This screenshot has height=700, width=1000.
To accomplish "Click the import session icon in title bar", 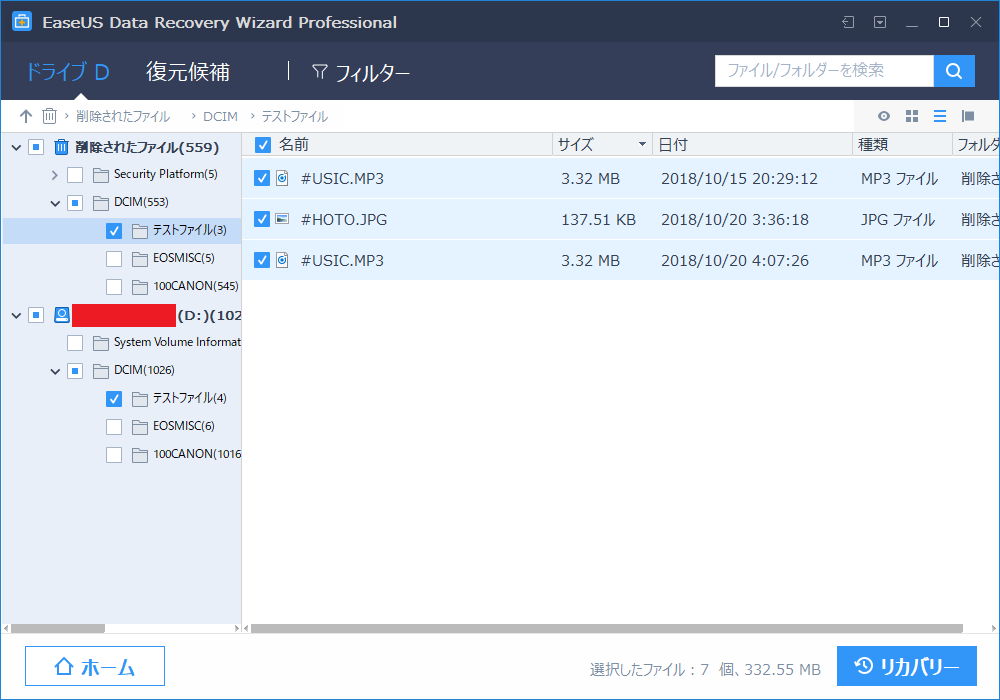I will click(x=848, y=22).
